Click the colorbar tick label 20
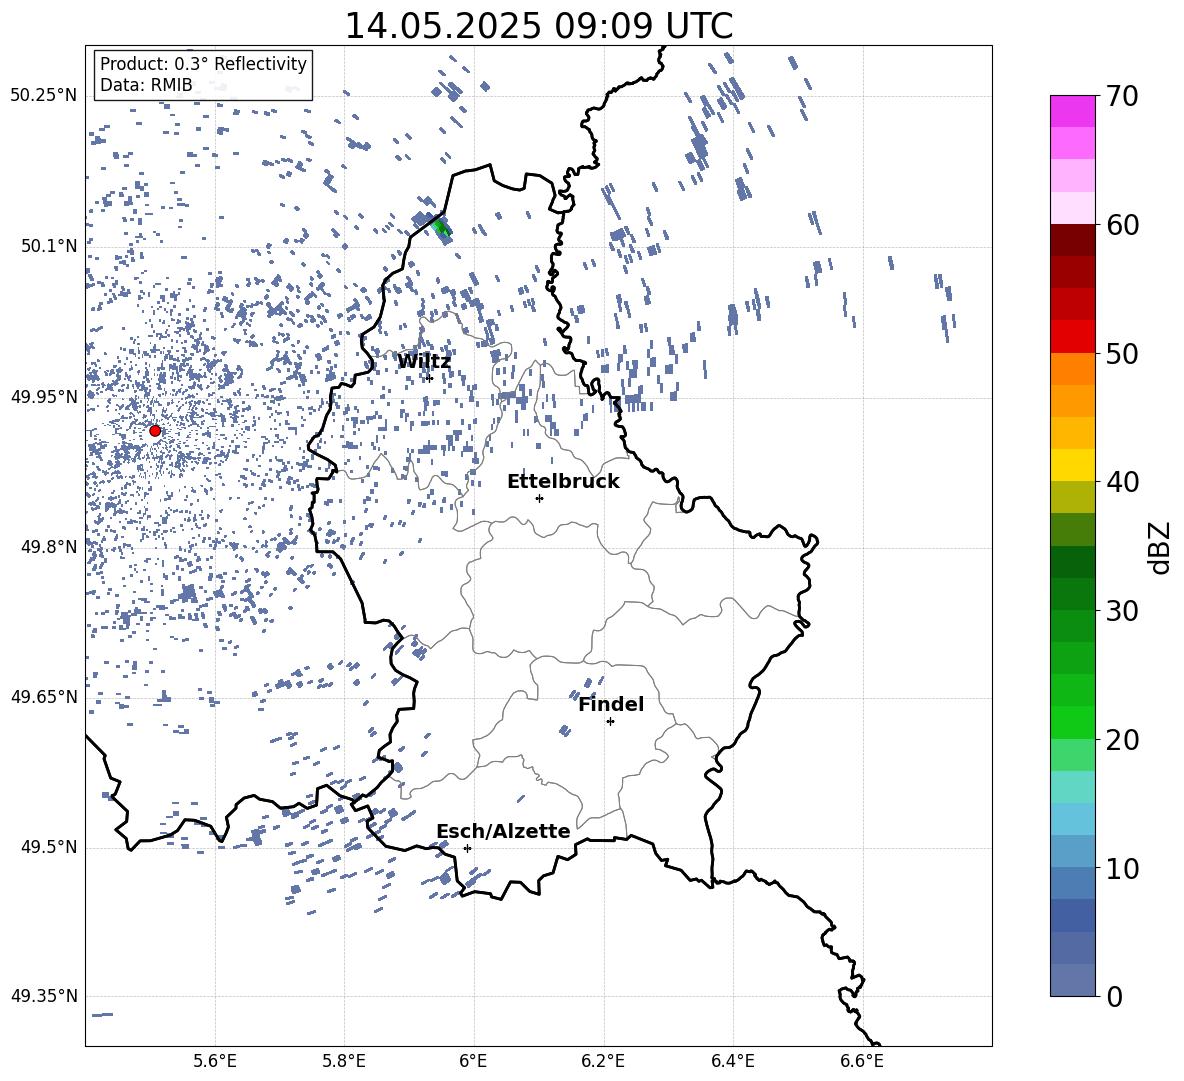1184x1081 pixels. 1122,740
